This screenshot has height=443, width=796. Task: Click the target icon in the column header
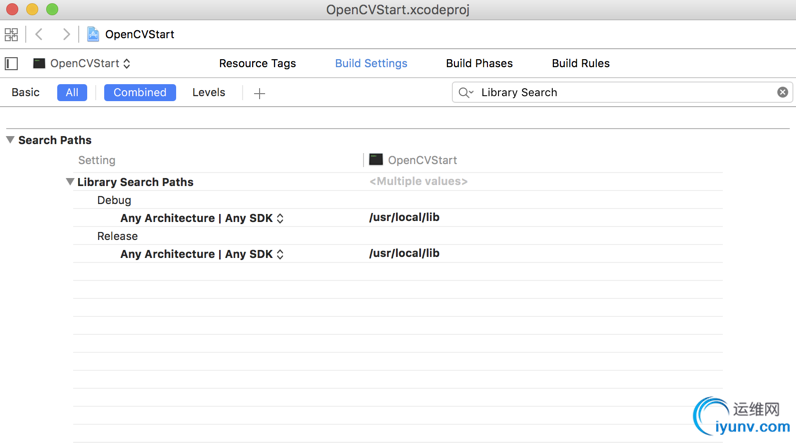pos(376,160)
